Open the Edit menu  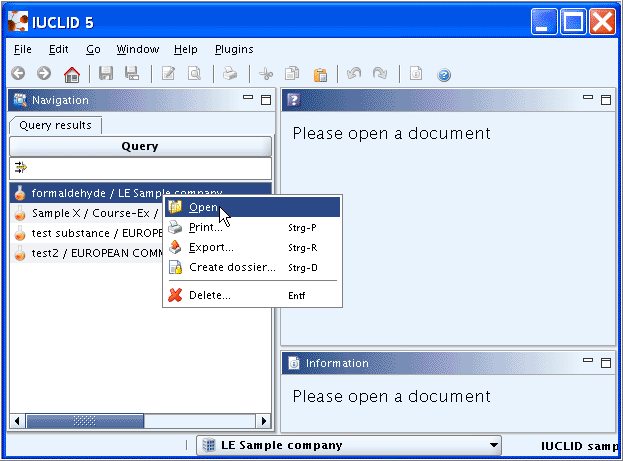58,49
